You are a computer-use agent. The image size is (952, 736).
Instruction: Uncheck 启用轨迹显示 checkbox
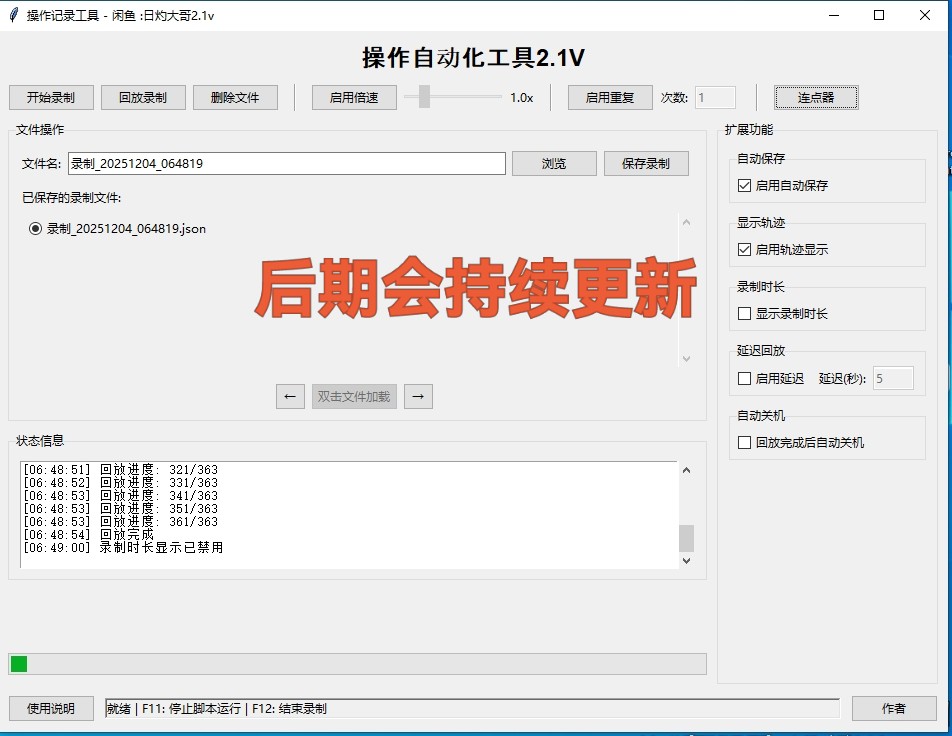click(744, 249)
